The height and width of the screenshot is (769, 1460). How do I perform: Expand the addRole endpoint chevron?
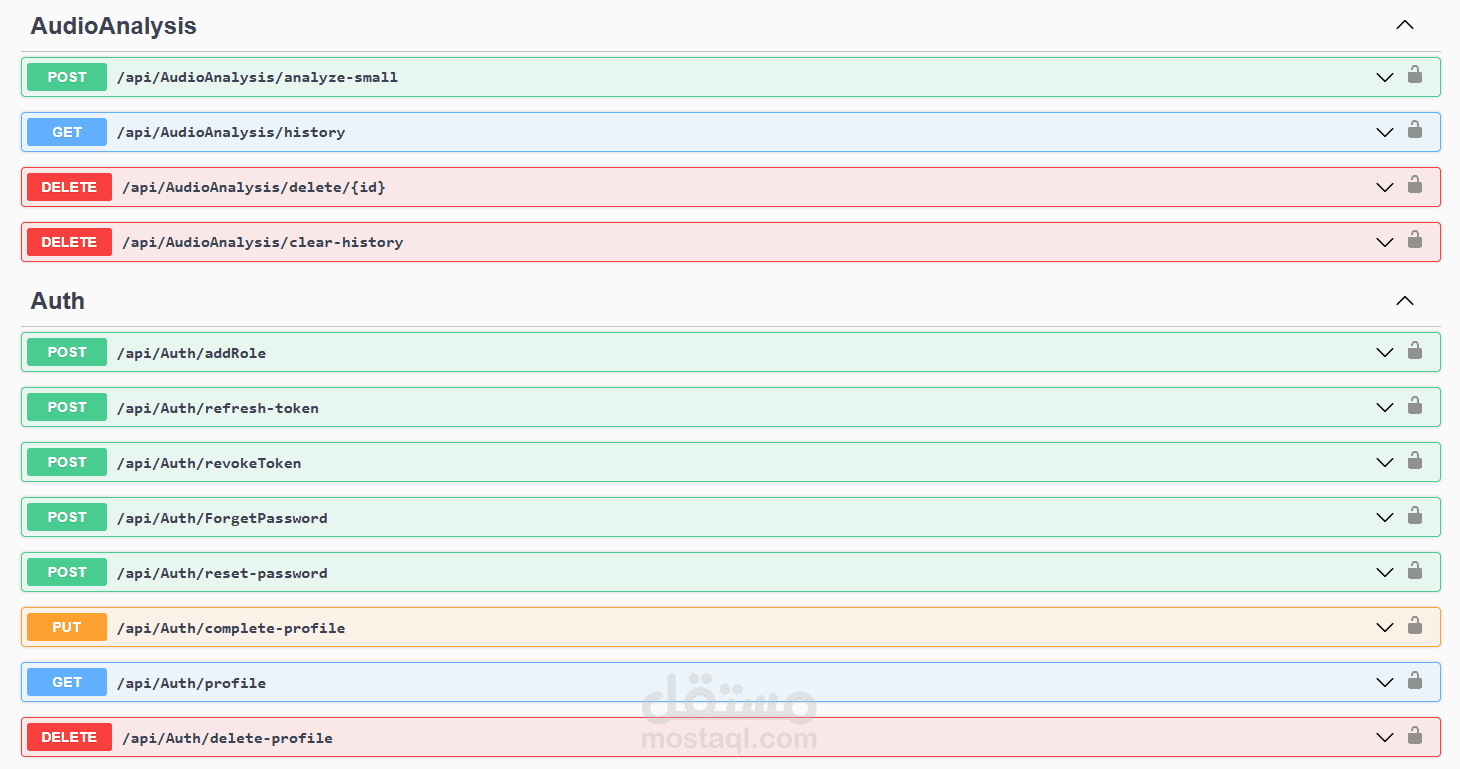(1385, 352)
